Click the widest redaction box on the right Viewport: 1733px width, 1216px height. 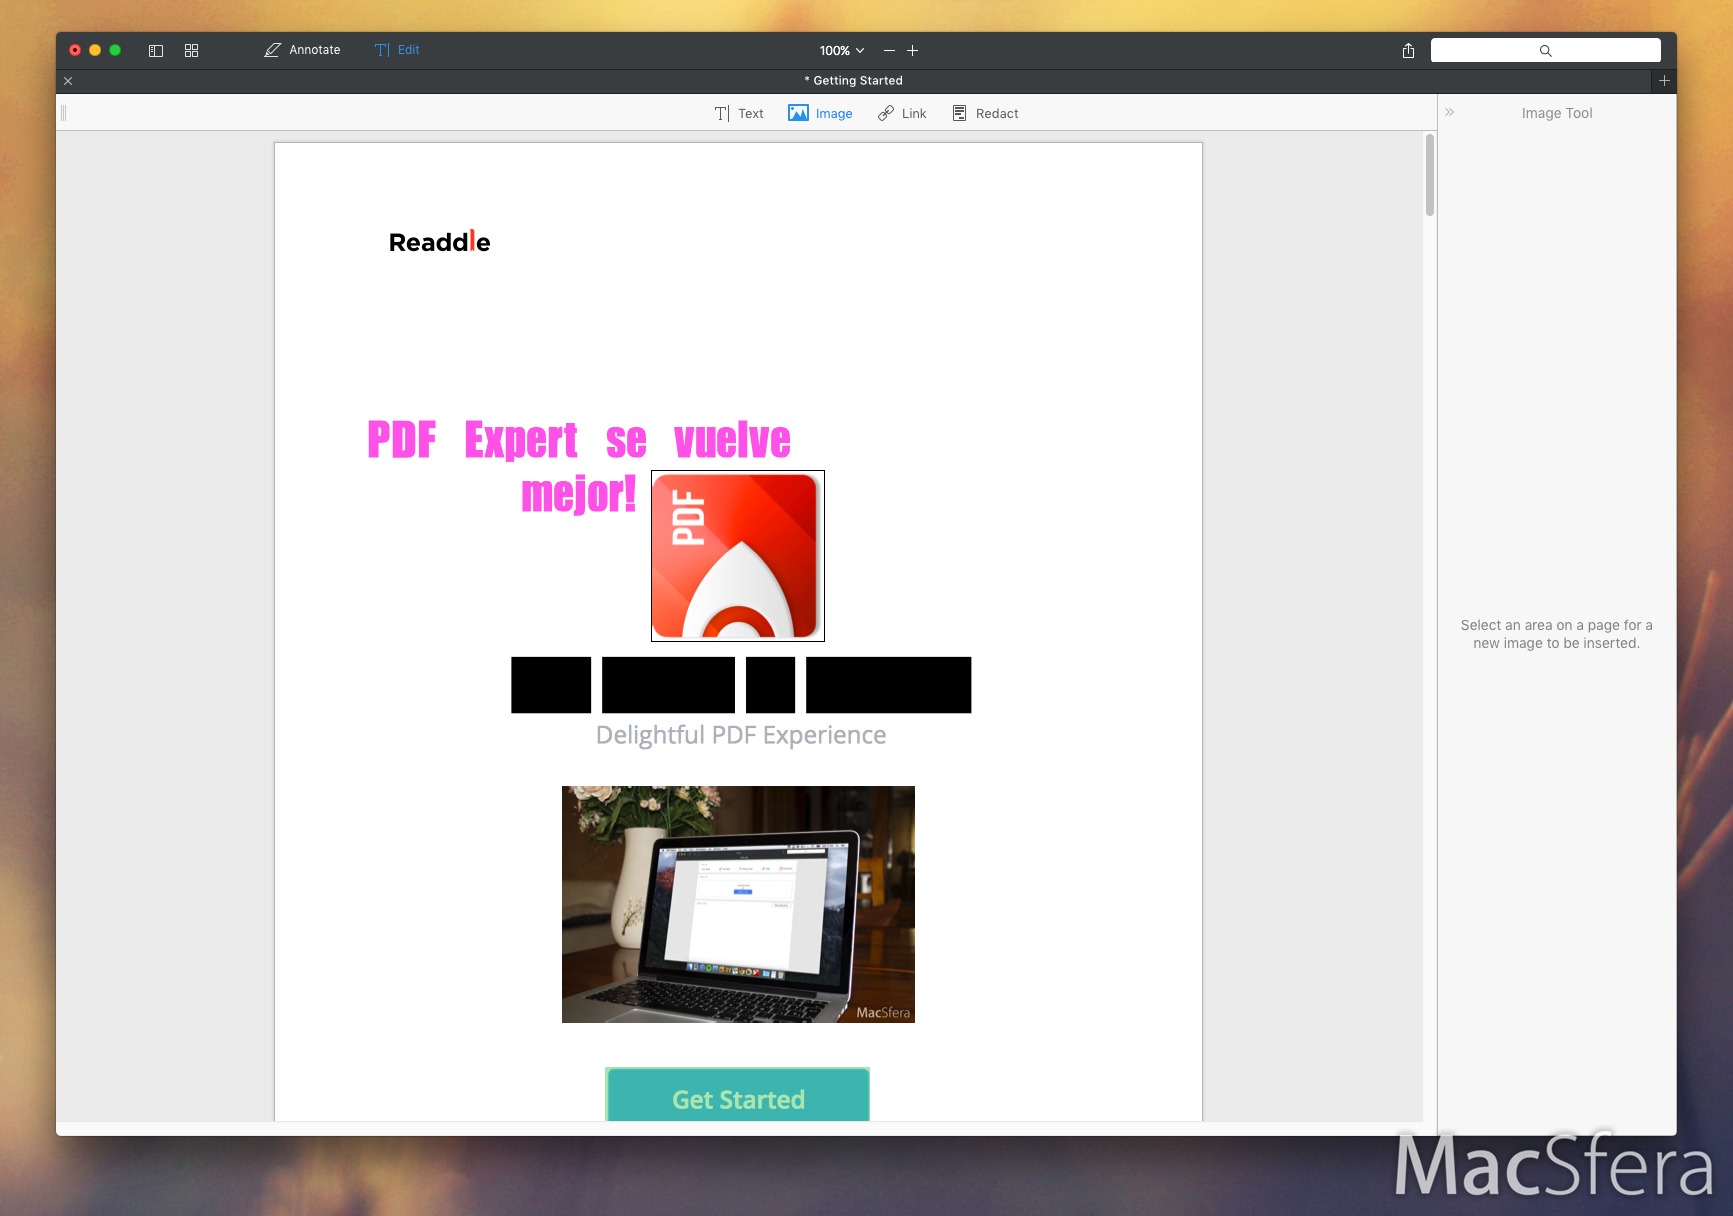click(888, 685)
